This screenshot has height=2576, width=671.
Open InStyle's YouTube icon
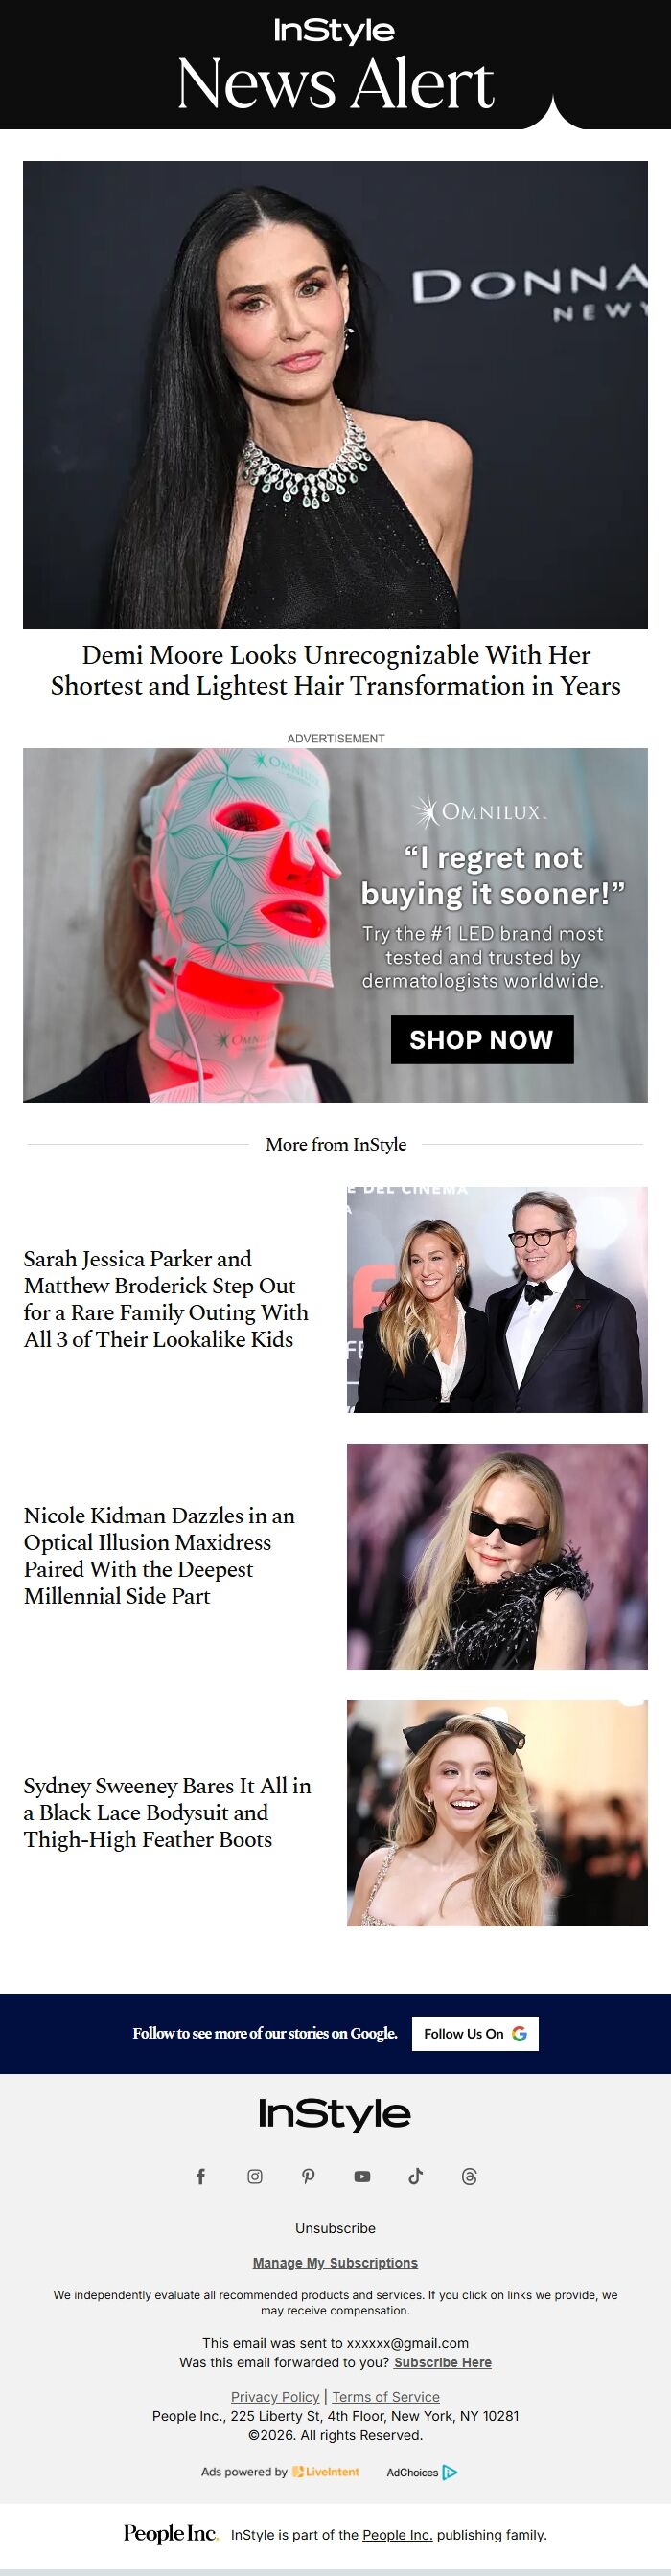362,2177
